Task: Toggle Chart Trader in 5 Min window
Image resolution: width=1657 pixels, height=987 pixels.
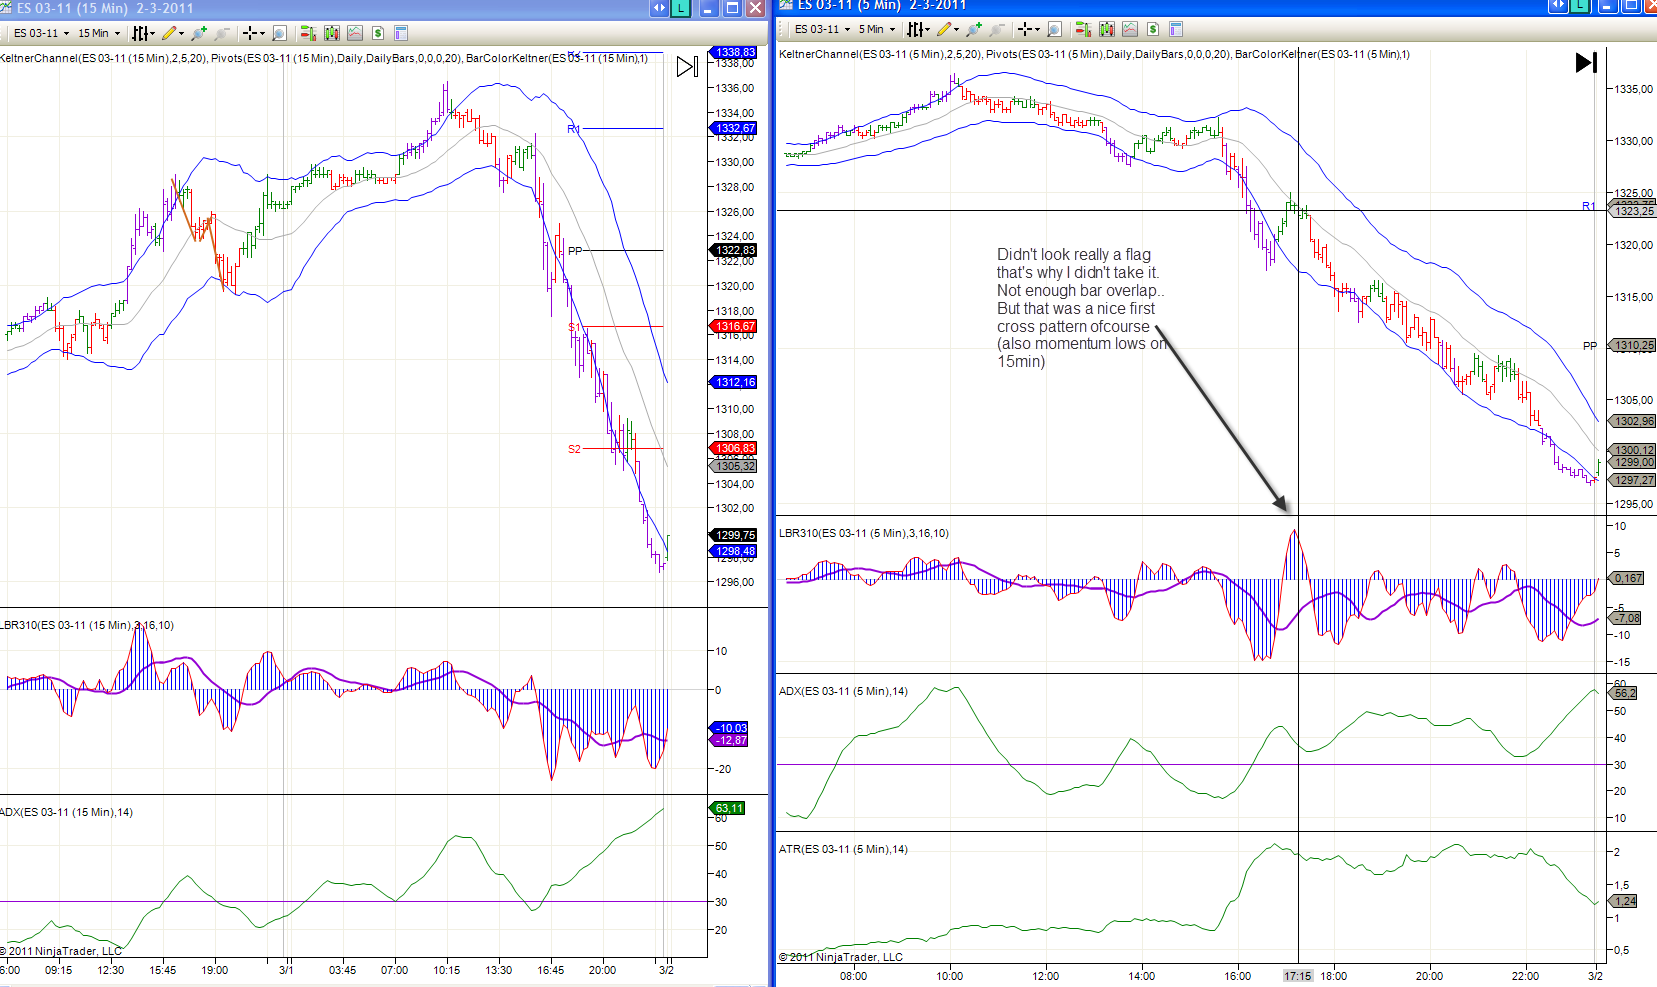Action: [x=1083, y=29]
